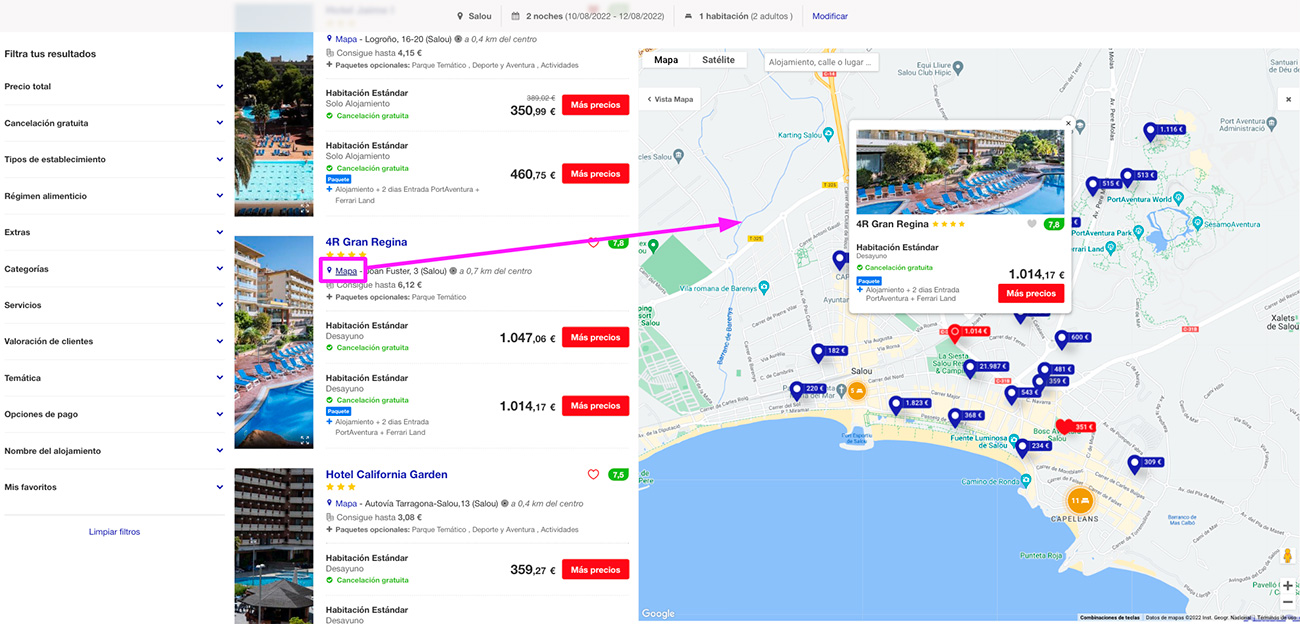Click the Street View pegman icon
This screenshot has width=1300, height=624.
pos(1287,556)
